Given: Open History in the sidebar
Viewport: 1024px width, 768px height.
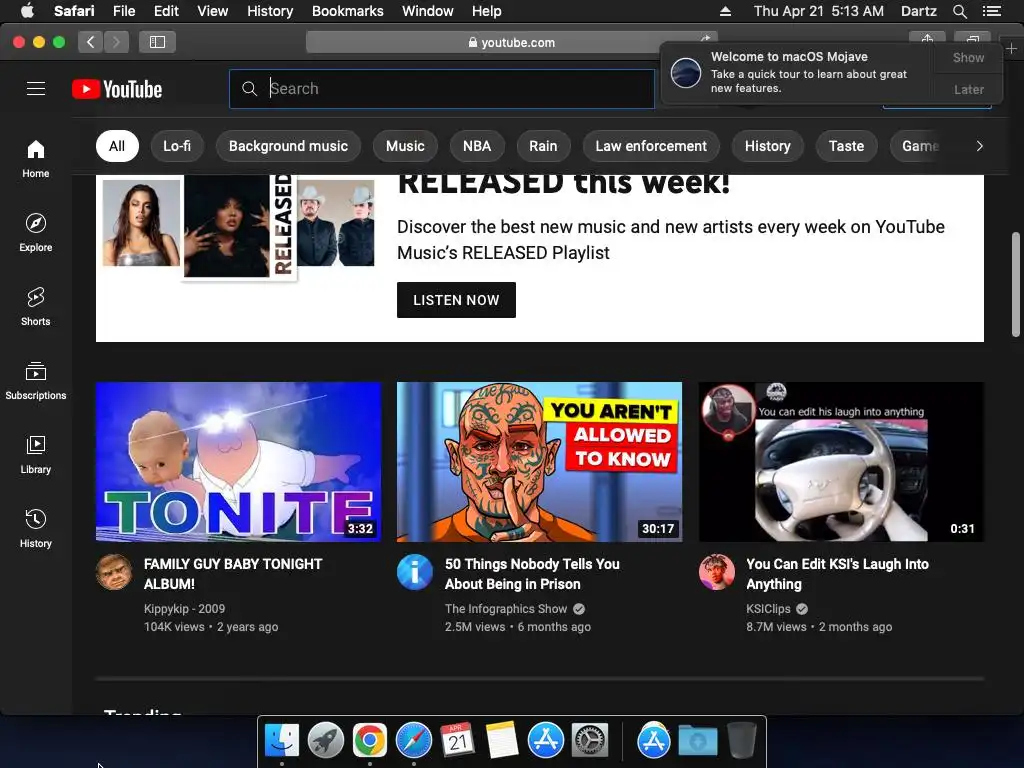Looking at the screenshot, I should click(35, 529).
